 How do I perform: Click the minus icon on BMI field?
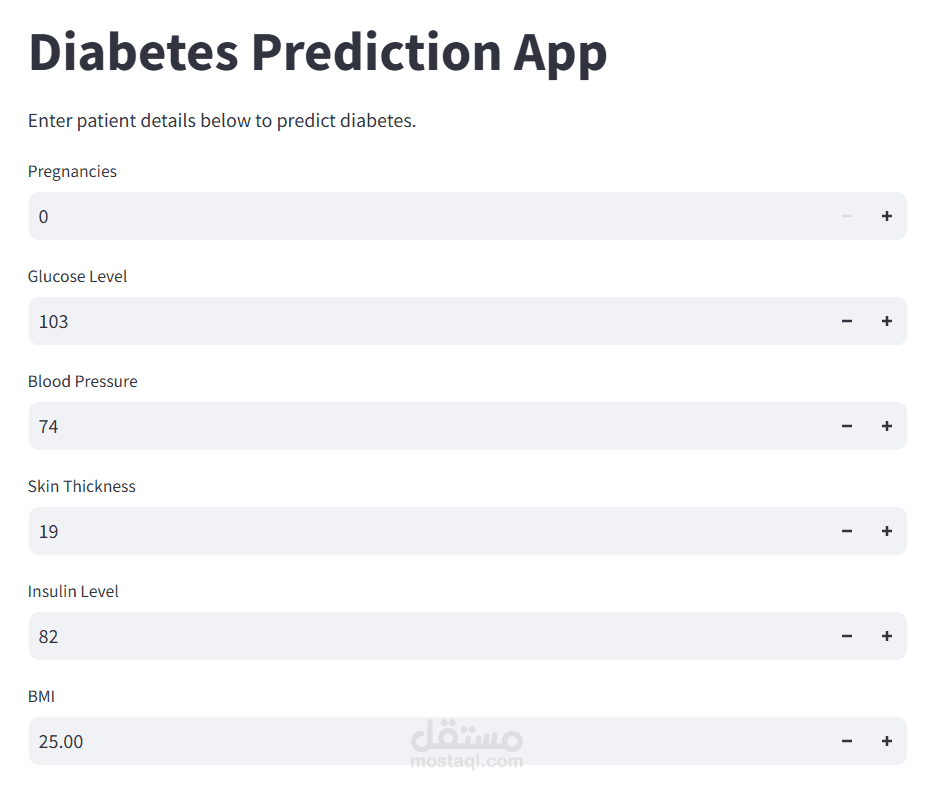pos(846,741)
